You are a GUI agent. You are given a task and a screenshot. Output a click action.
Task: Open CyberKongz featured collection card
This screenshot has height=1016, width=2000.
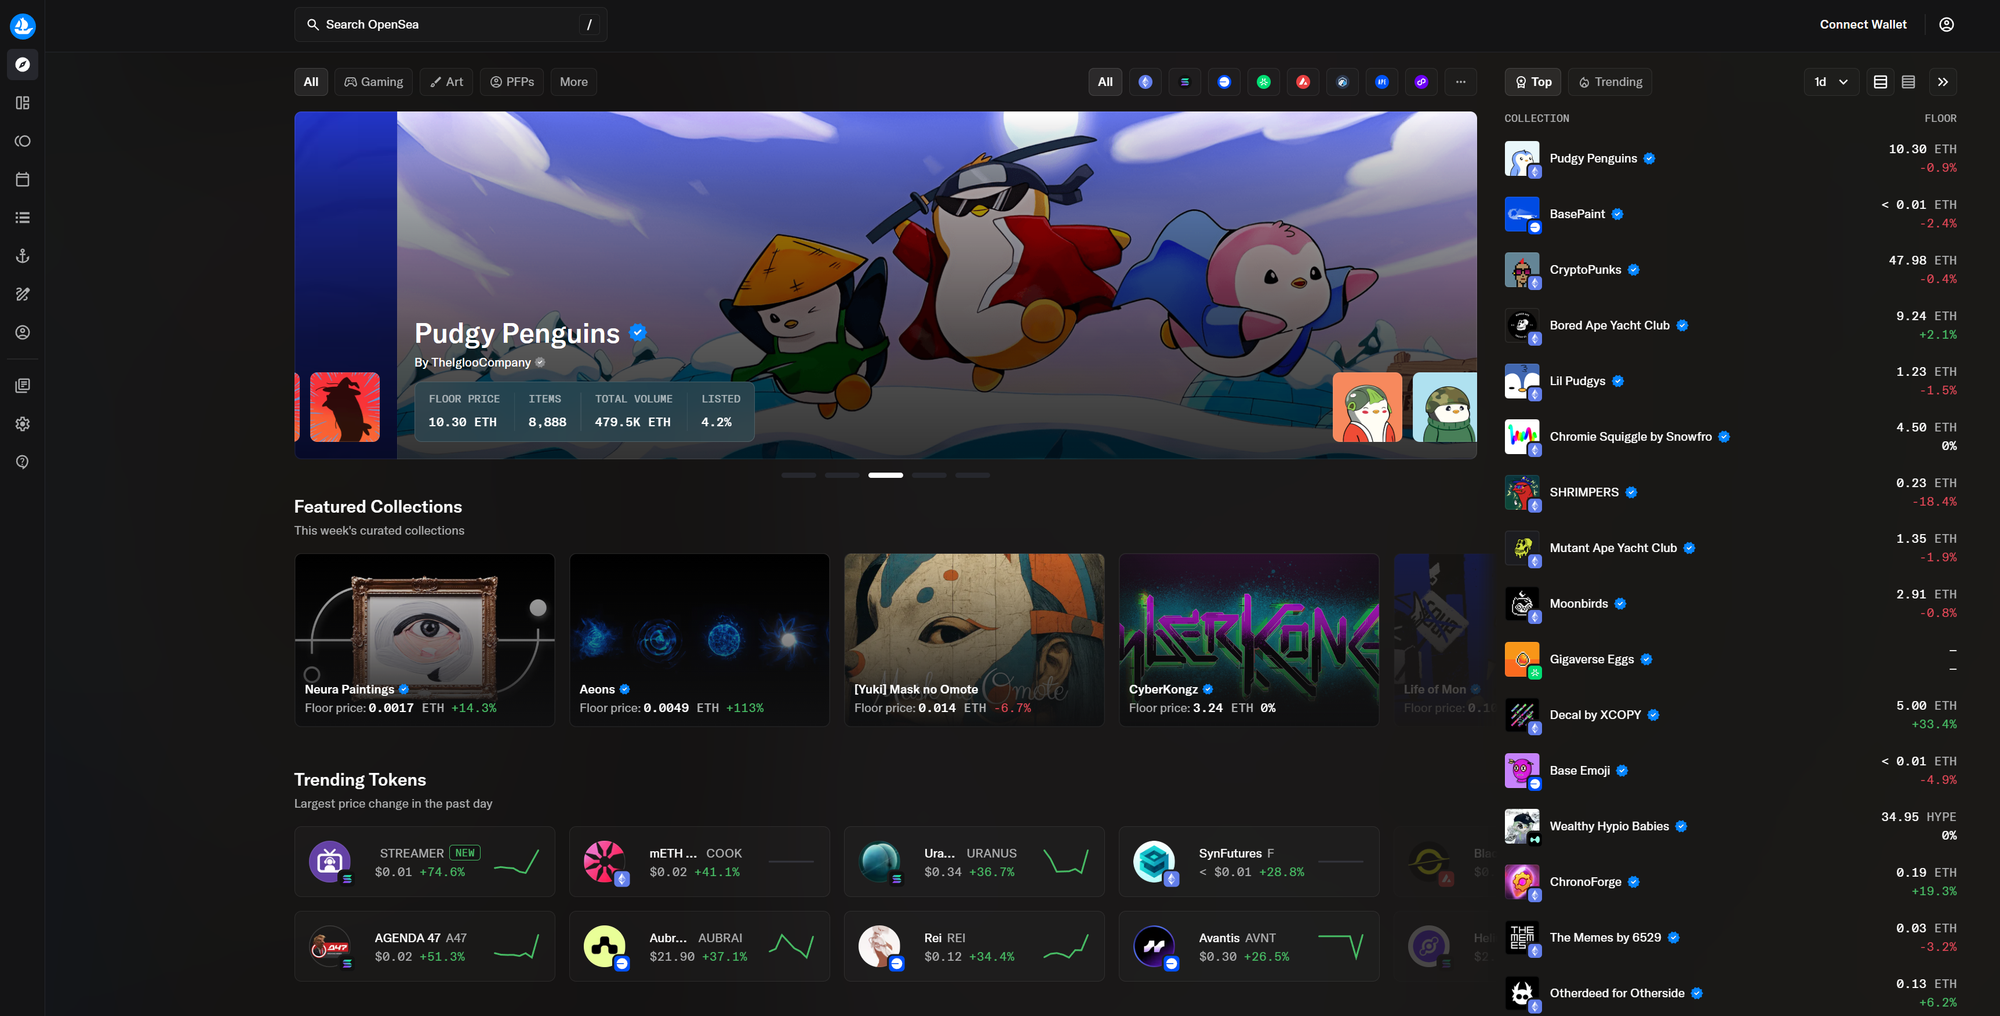click(1249, 640)
